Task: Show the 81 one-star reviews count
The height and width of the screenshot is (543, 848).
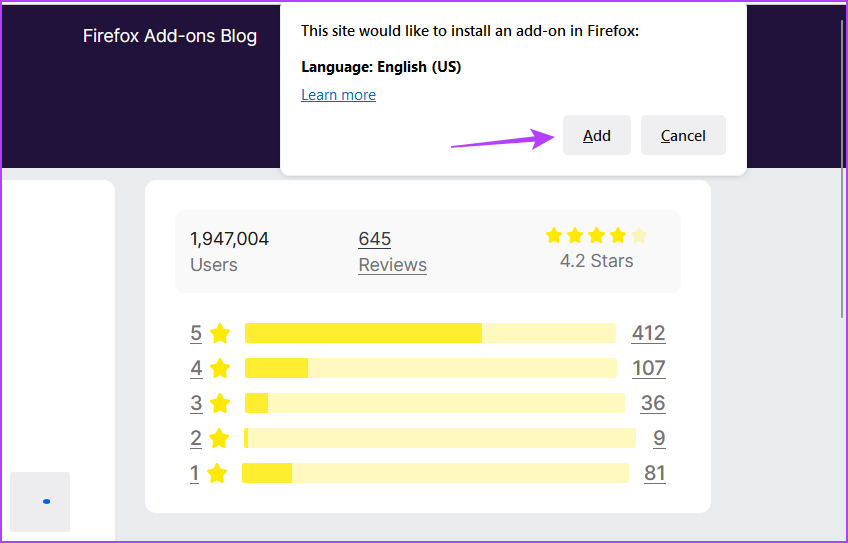Action: 654,473
